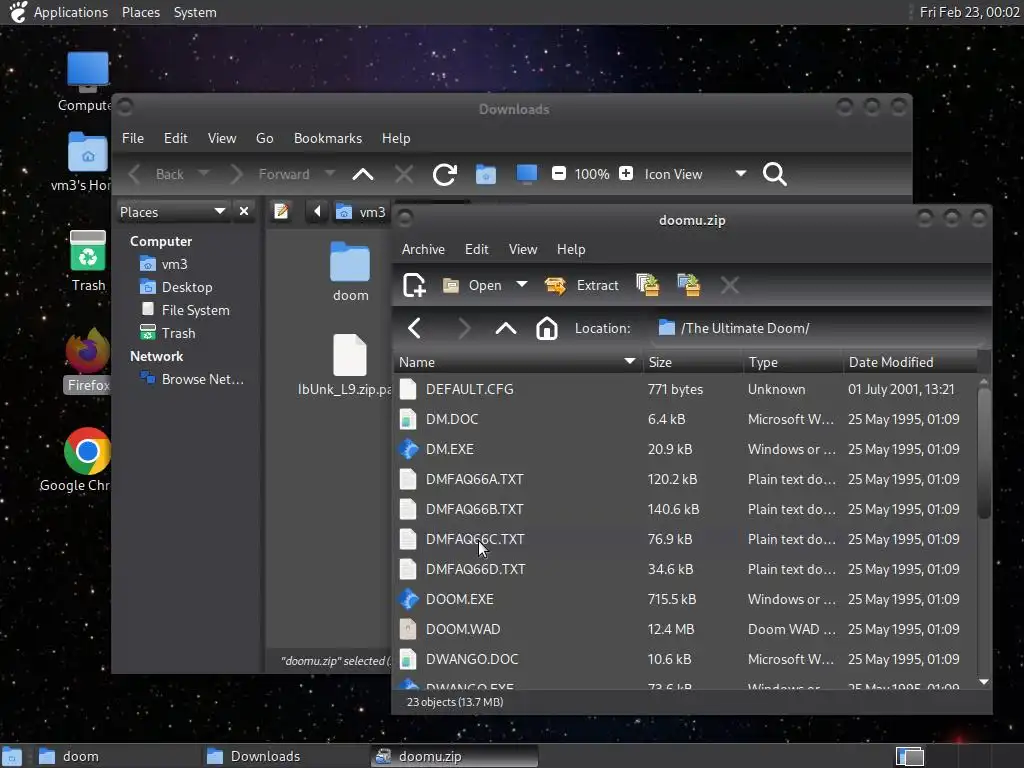This screenshot has width=1024, height=768.
Task: Select the DEFAULT.CFG file row
Action: click(686, 389)
